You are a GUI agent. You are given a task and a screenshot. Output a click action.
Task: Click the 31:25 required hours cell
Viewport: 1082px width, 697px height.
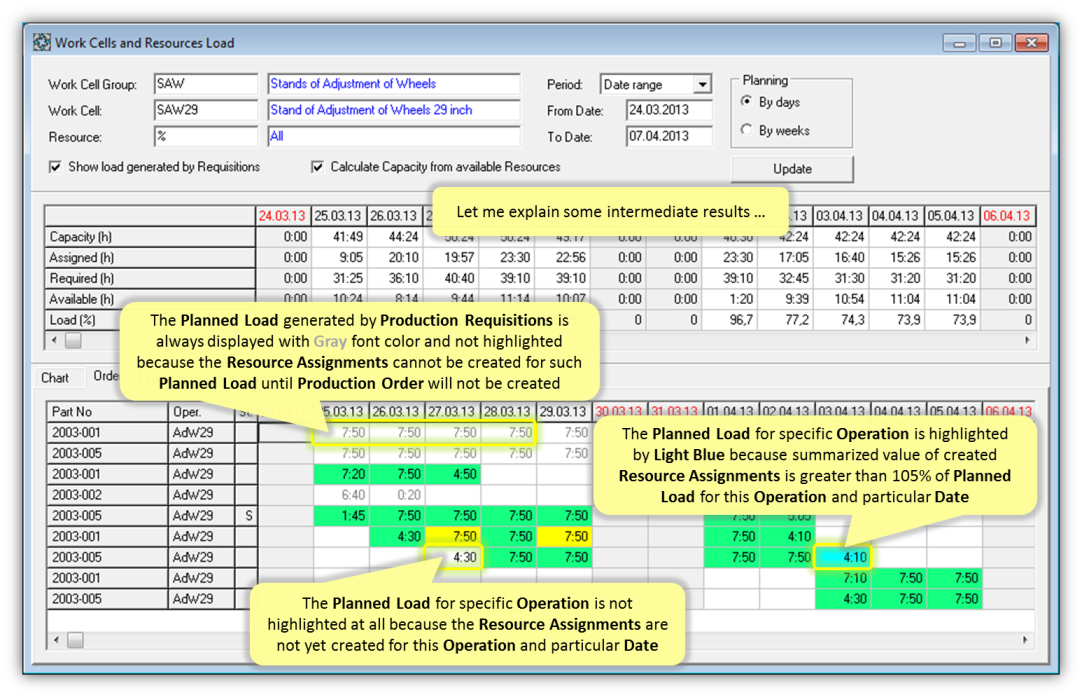[339, 278]
